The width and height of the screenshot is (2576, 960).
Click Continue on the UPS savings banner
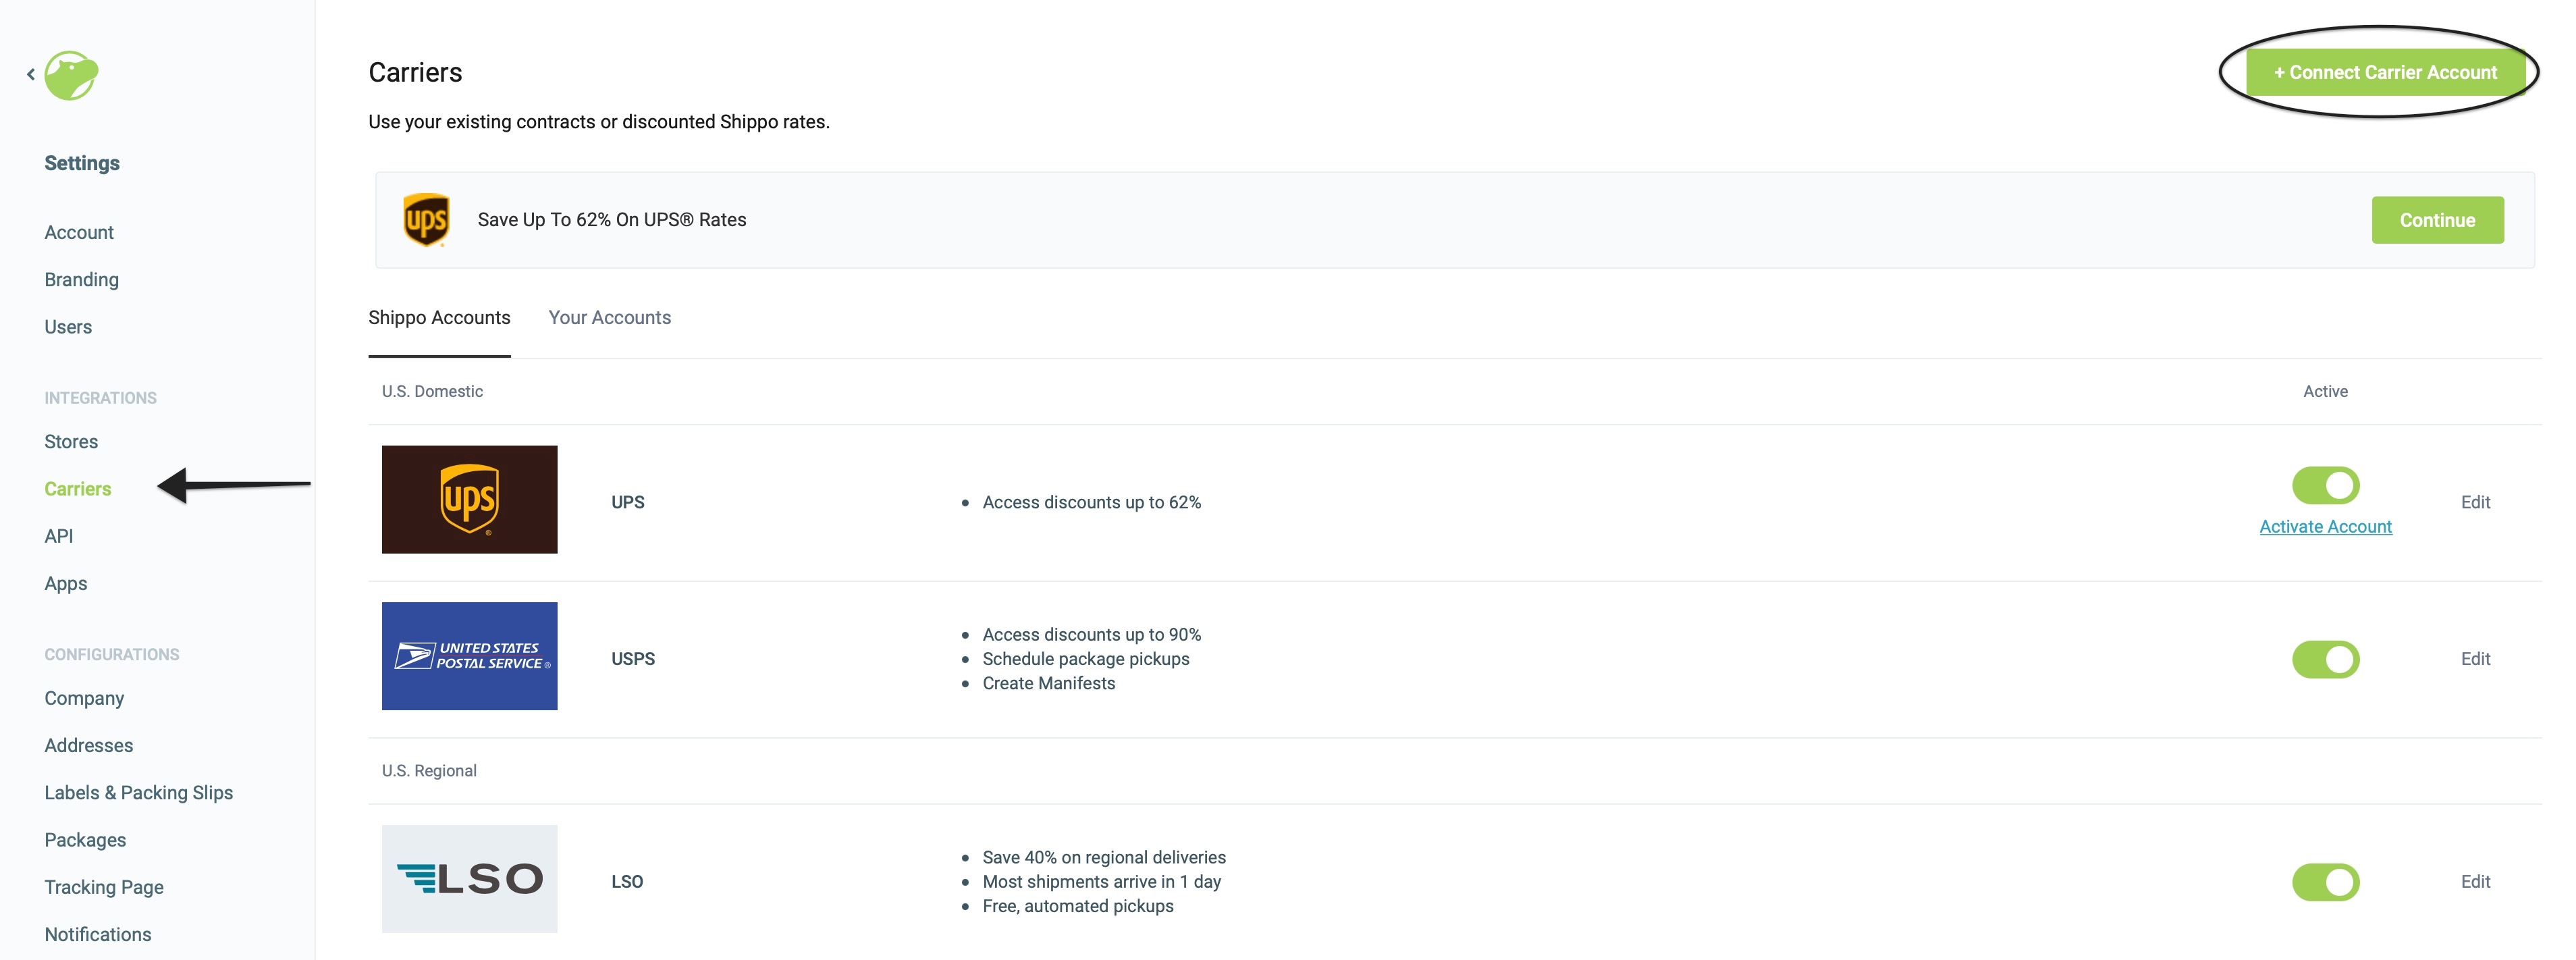point(2437,220)
